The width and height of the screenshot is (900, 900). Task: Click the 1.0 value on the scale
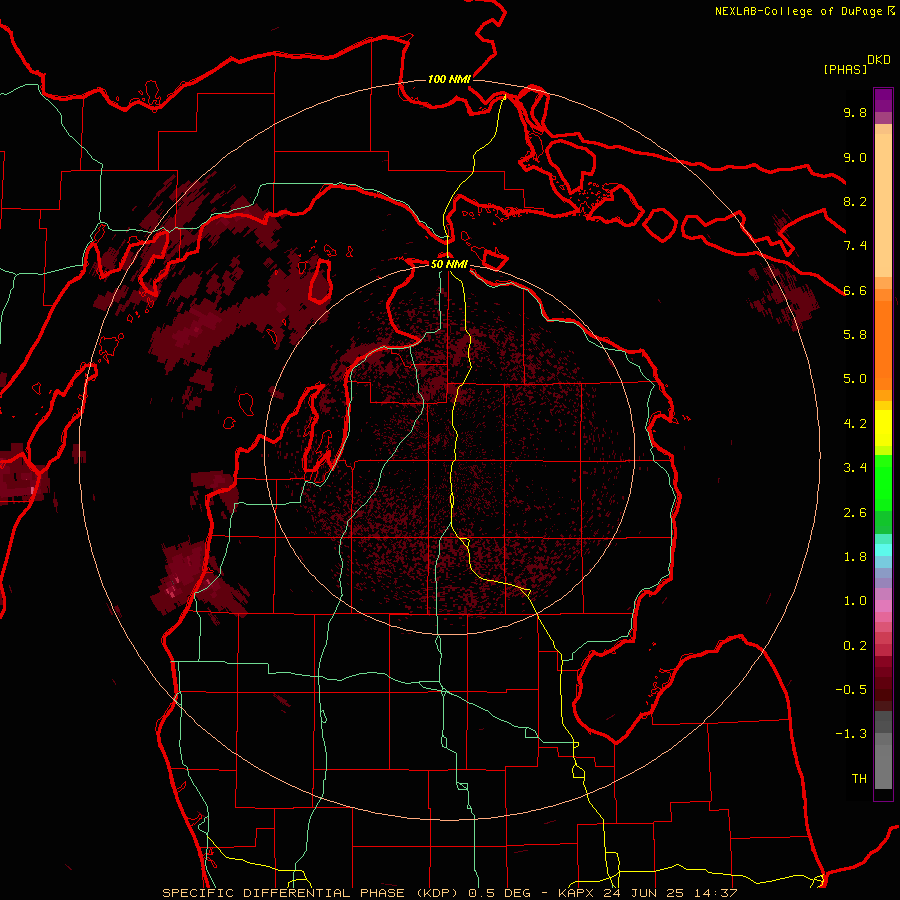855,601
